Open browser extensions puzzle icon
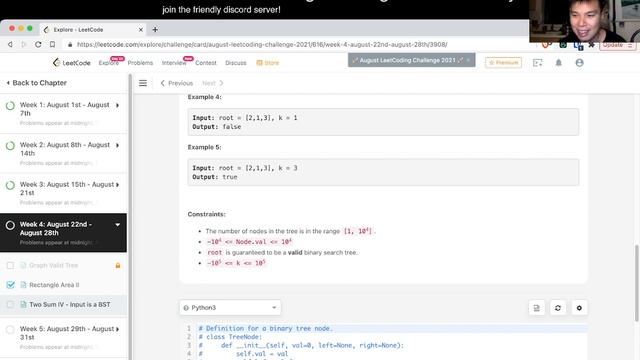 591,44
